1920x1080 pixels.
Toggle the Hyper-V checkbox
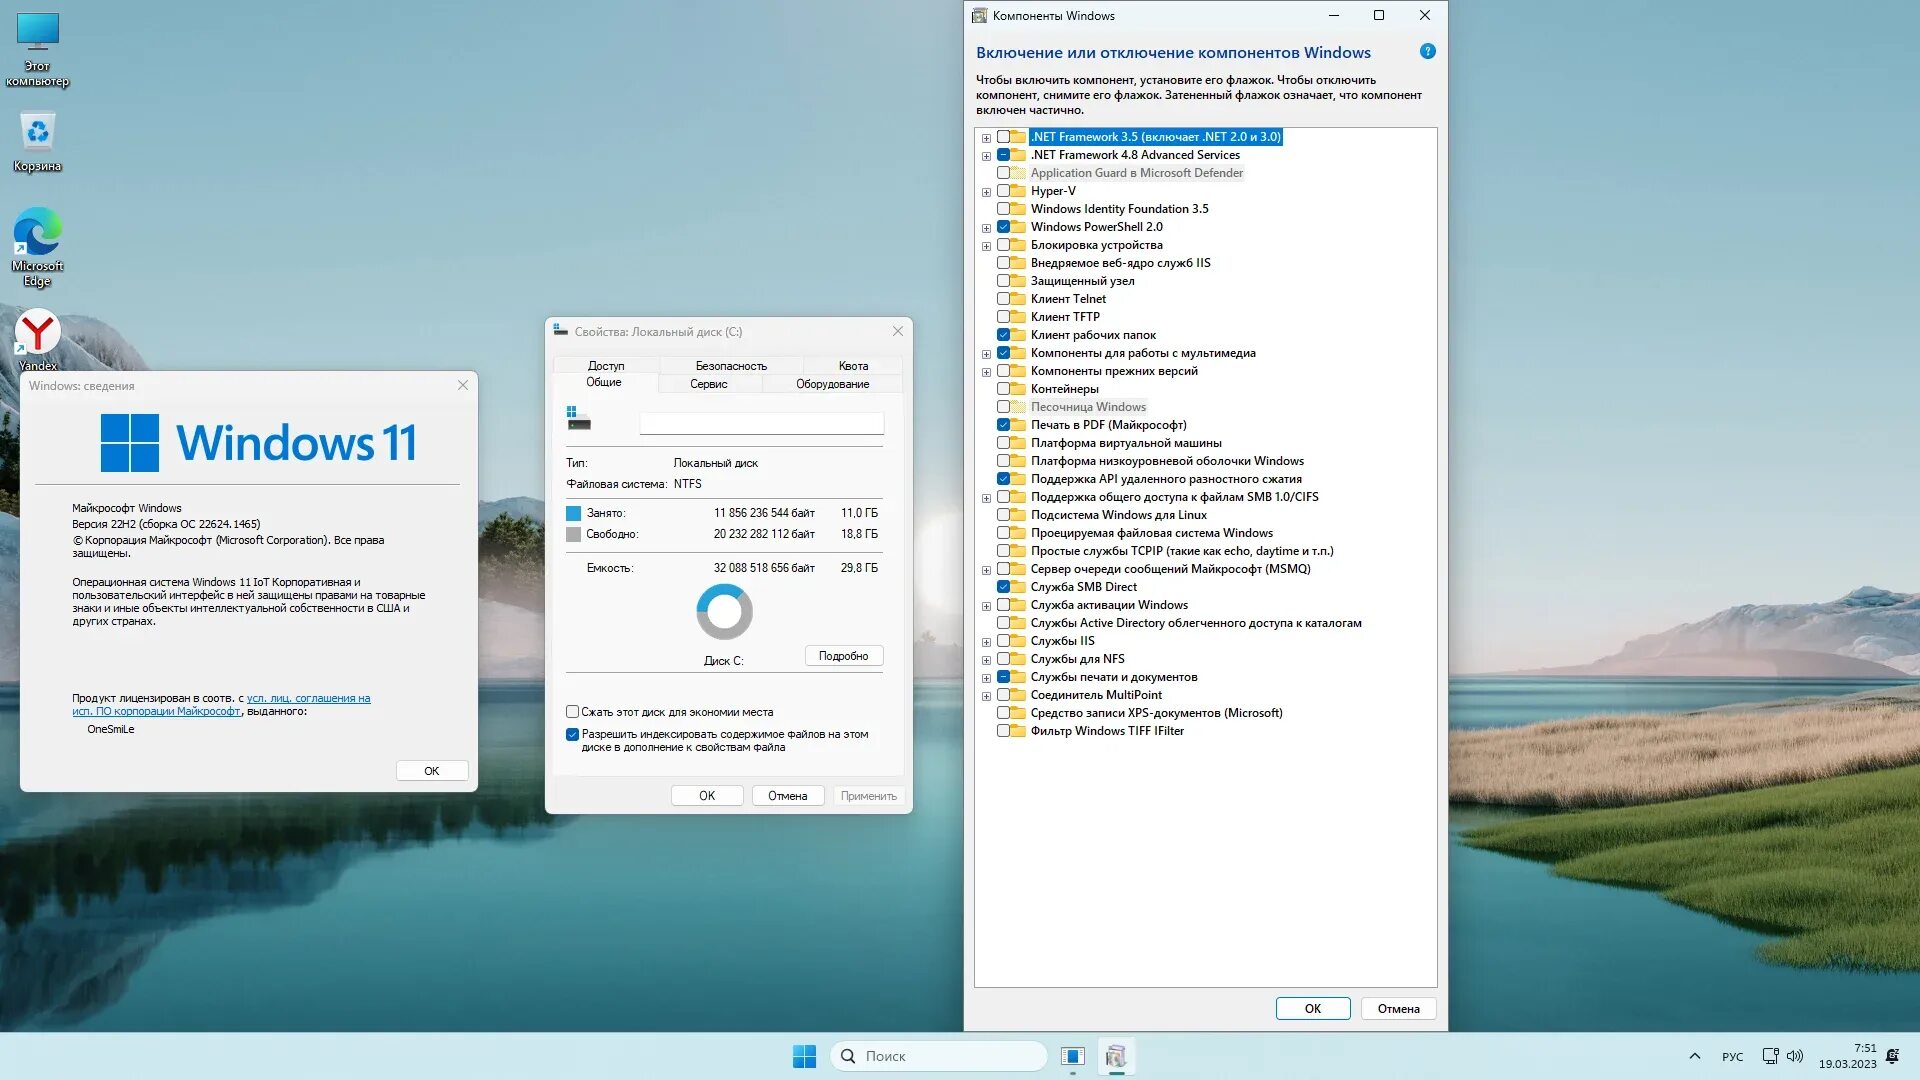click(1003, 191)
